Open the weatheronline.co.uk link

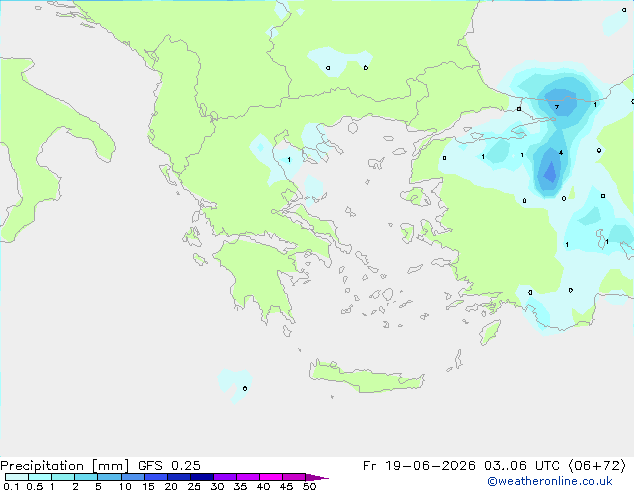click(550, 481)
